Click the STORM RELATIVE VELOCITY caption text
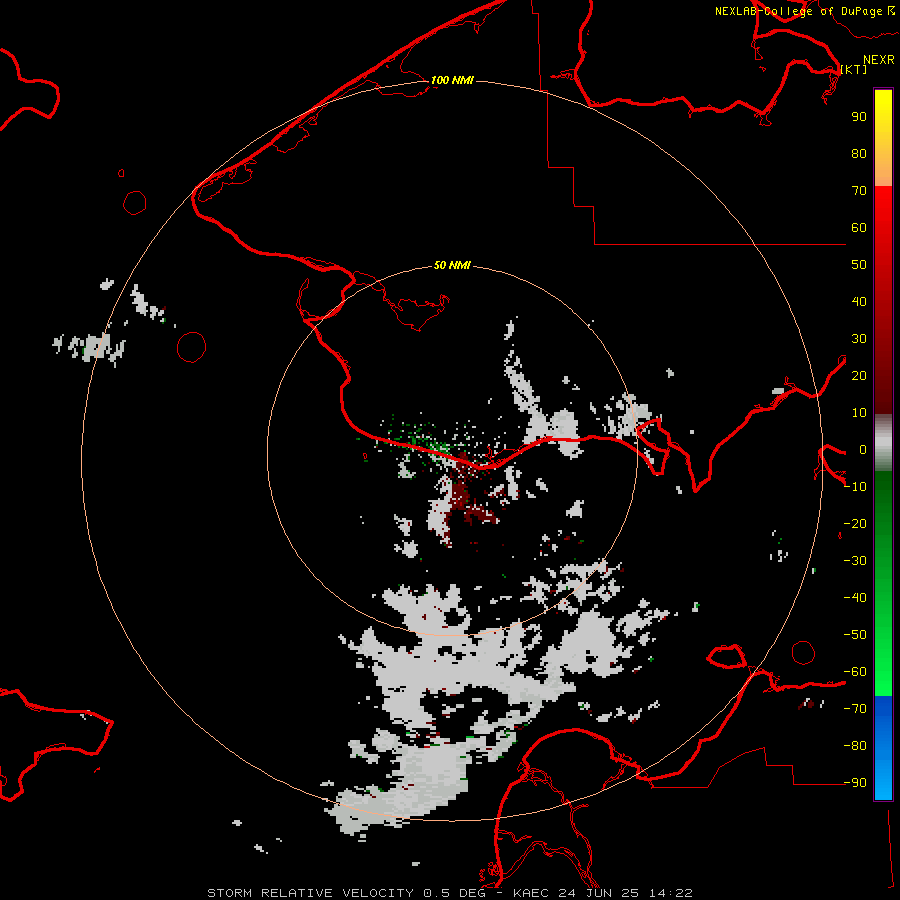 (x=311, y=893)
